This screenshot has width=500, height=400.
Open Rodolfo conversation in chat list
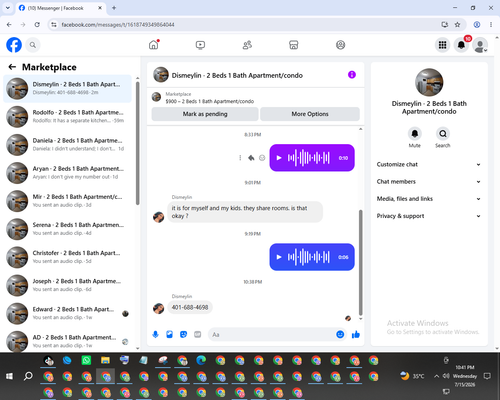67,117
